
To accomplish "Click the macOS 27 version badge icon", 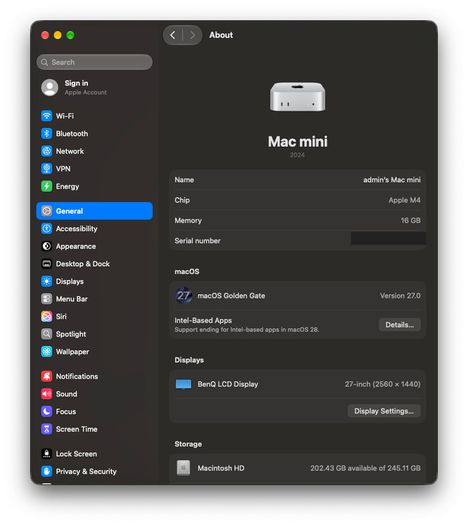I will (x=184, y=296).
